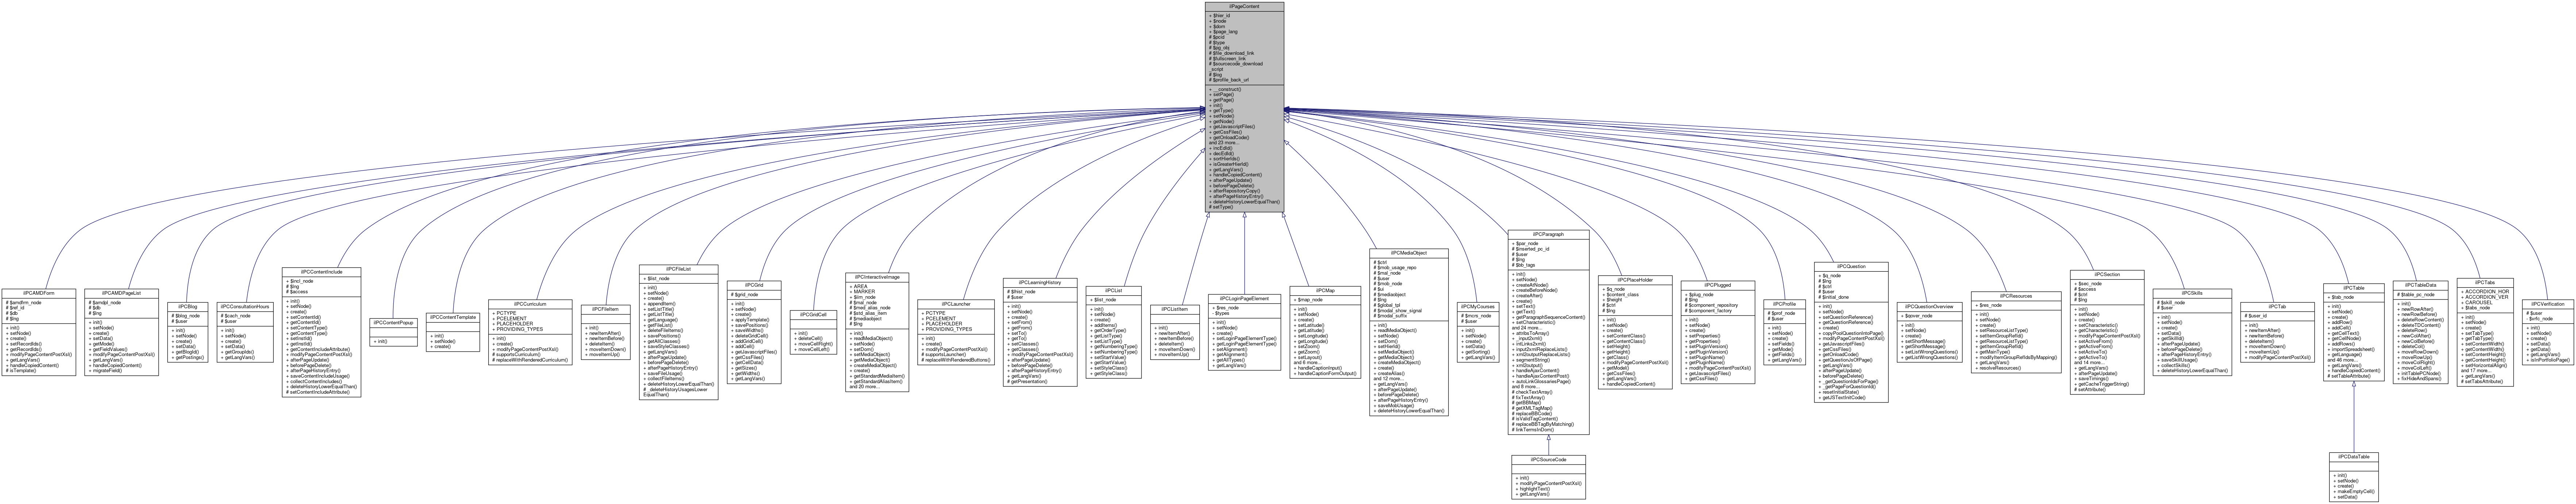The image size is (2576, 504).
Task: Click the ilPCSkills class node
Action: coord(2192,332)
